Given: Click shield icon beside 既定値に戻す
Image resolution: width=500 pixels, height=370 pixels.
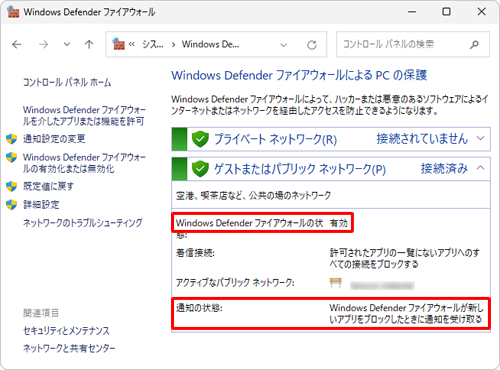Looking at the screenshot, I should [12, 186].
